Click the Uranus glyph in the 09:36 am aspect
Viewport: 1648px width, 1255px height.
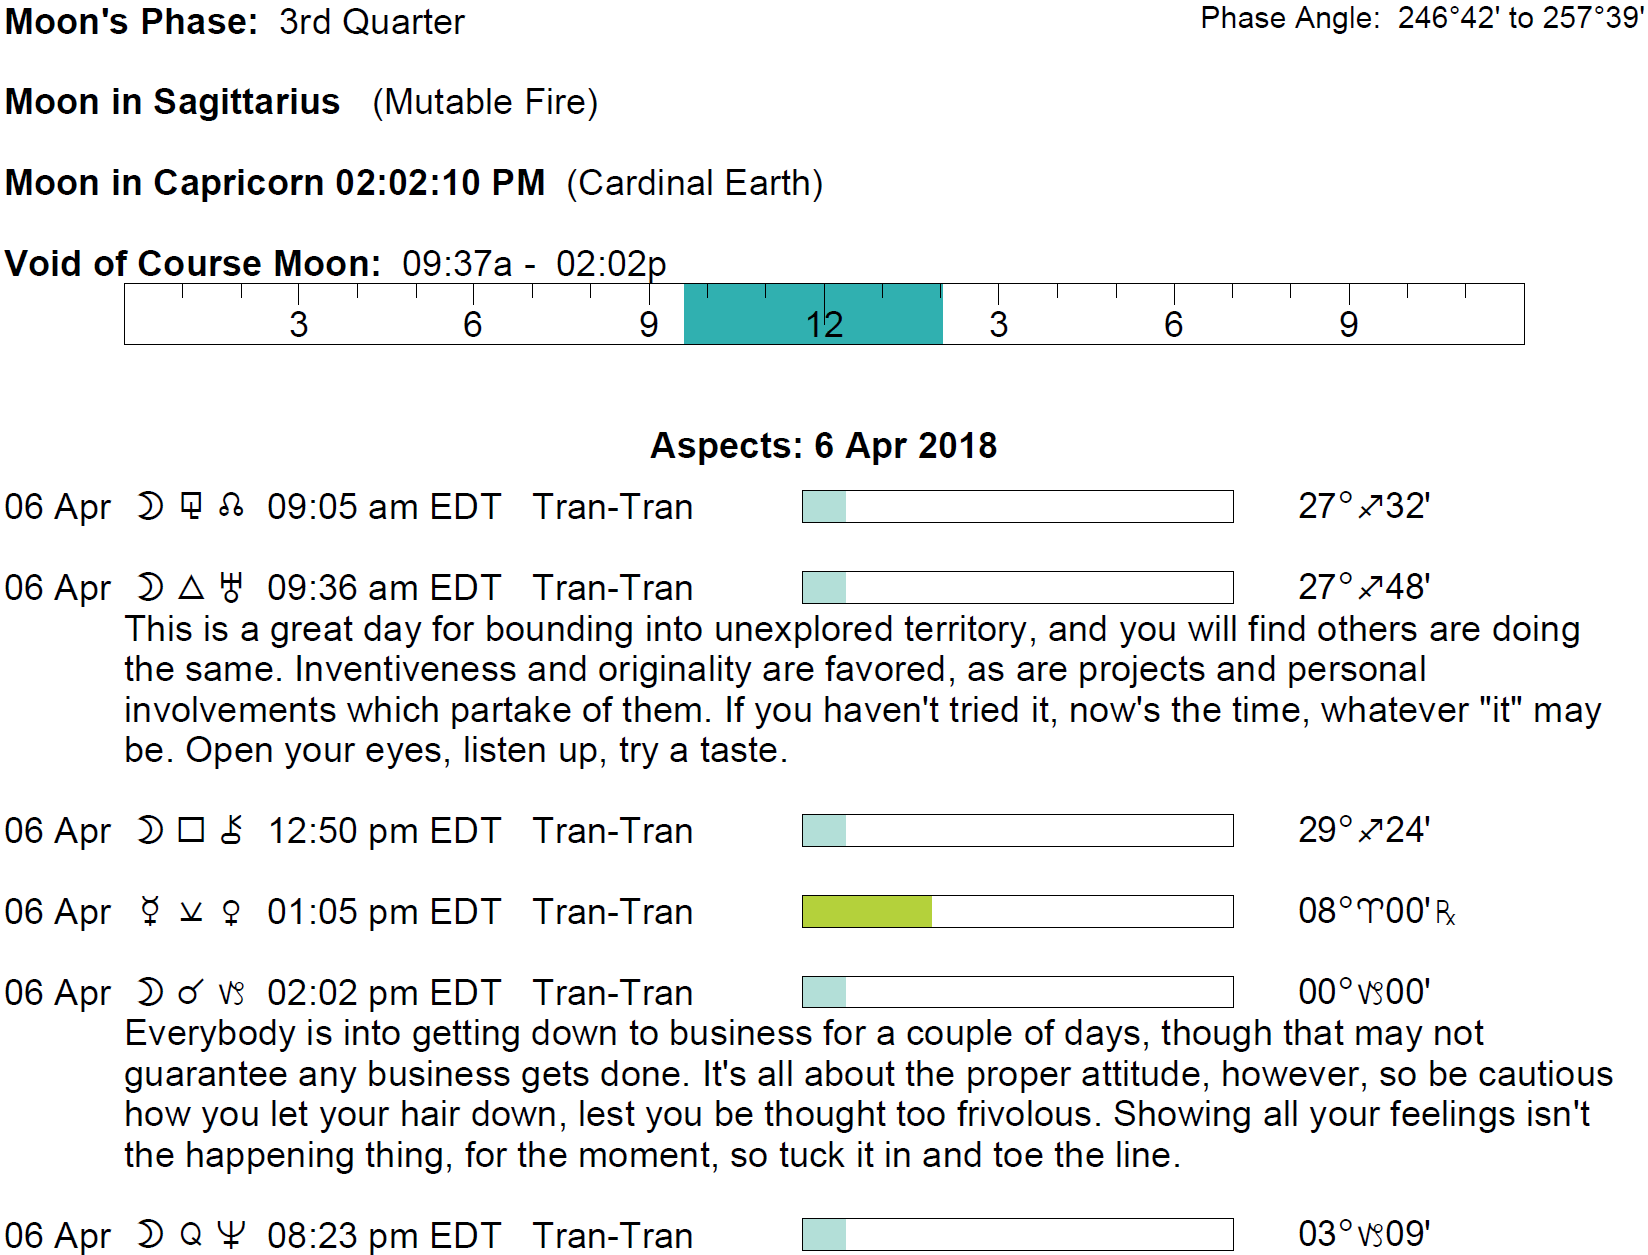tap(231, 588)
